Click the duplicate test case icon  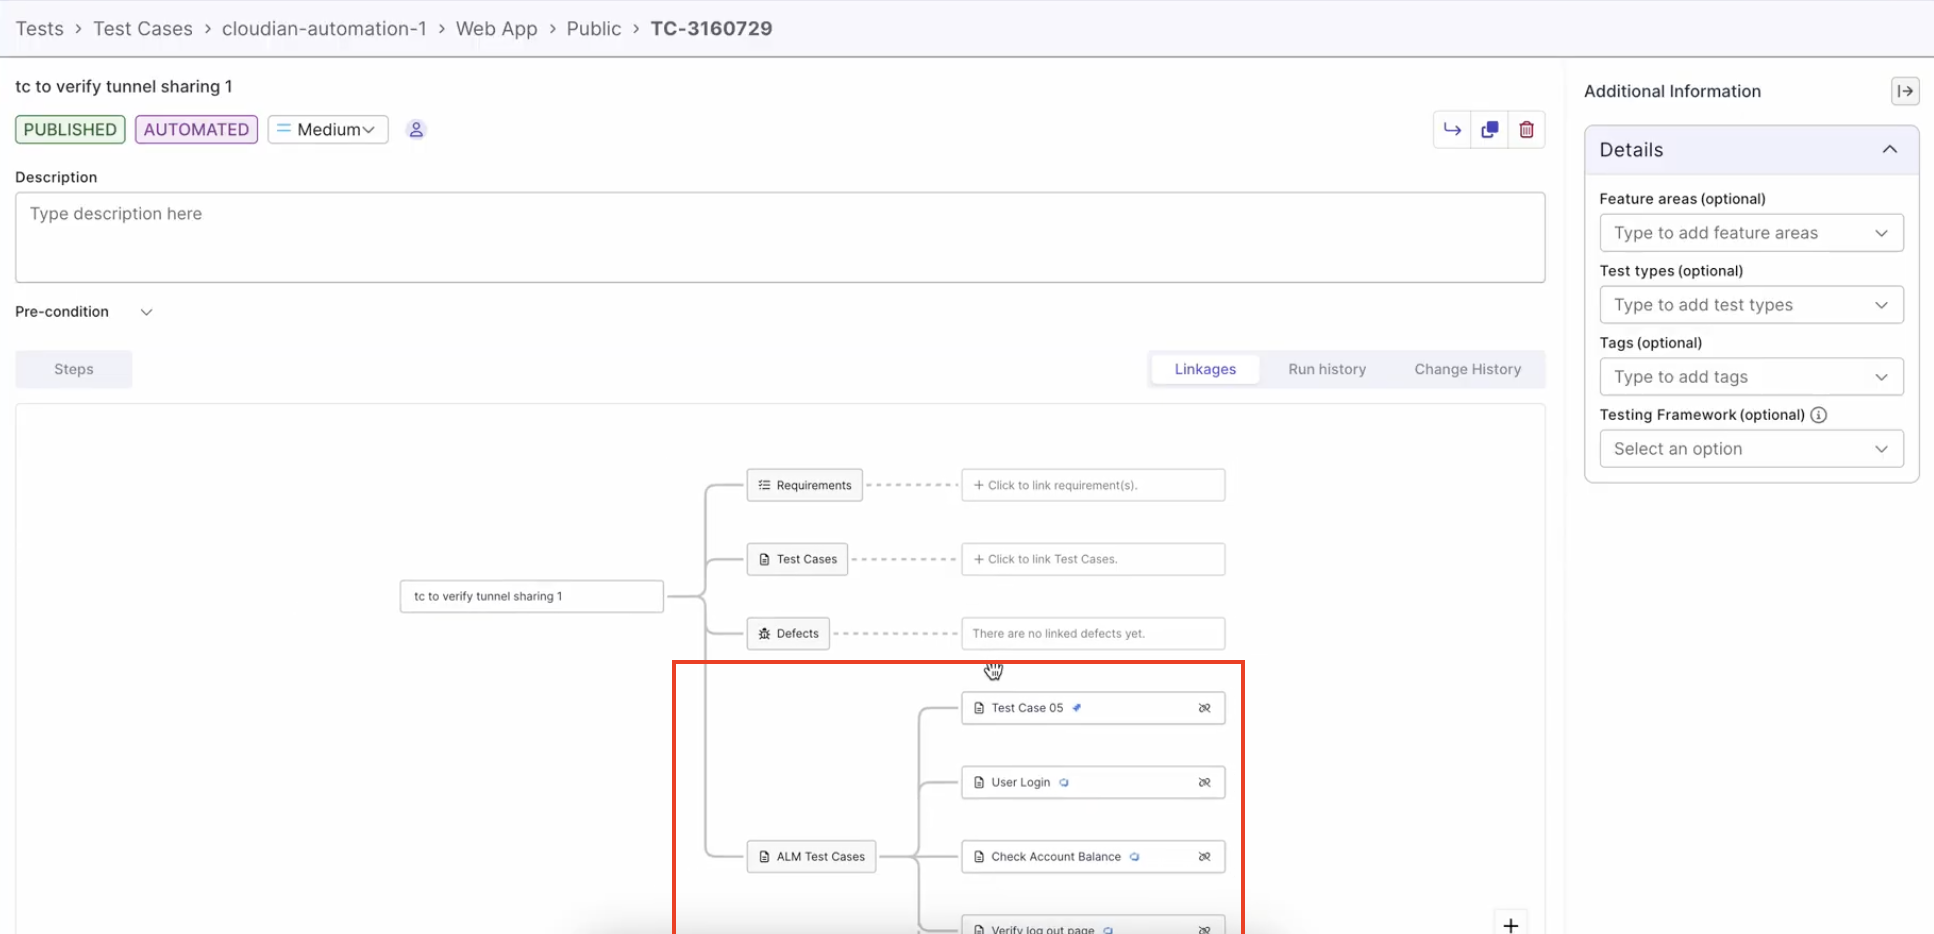click(x=1489, y=130)
